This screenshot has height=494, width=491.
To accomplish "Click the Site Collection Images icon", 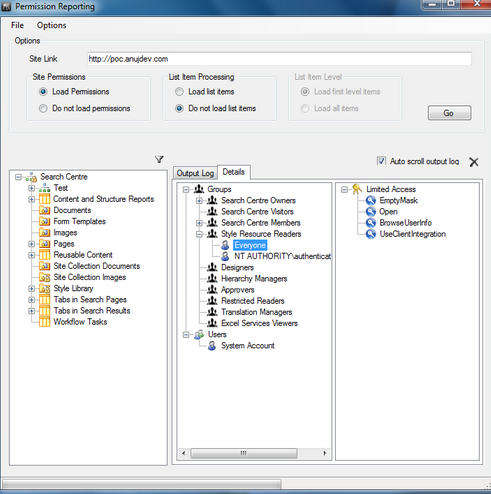I will [44, 277].
